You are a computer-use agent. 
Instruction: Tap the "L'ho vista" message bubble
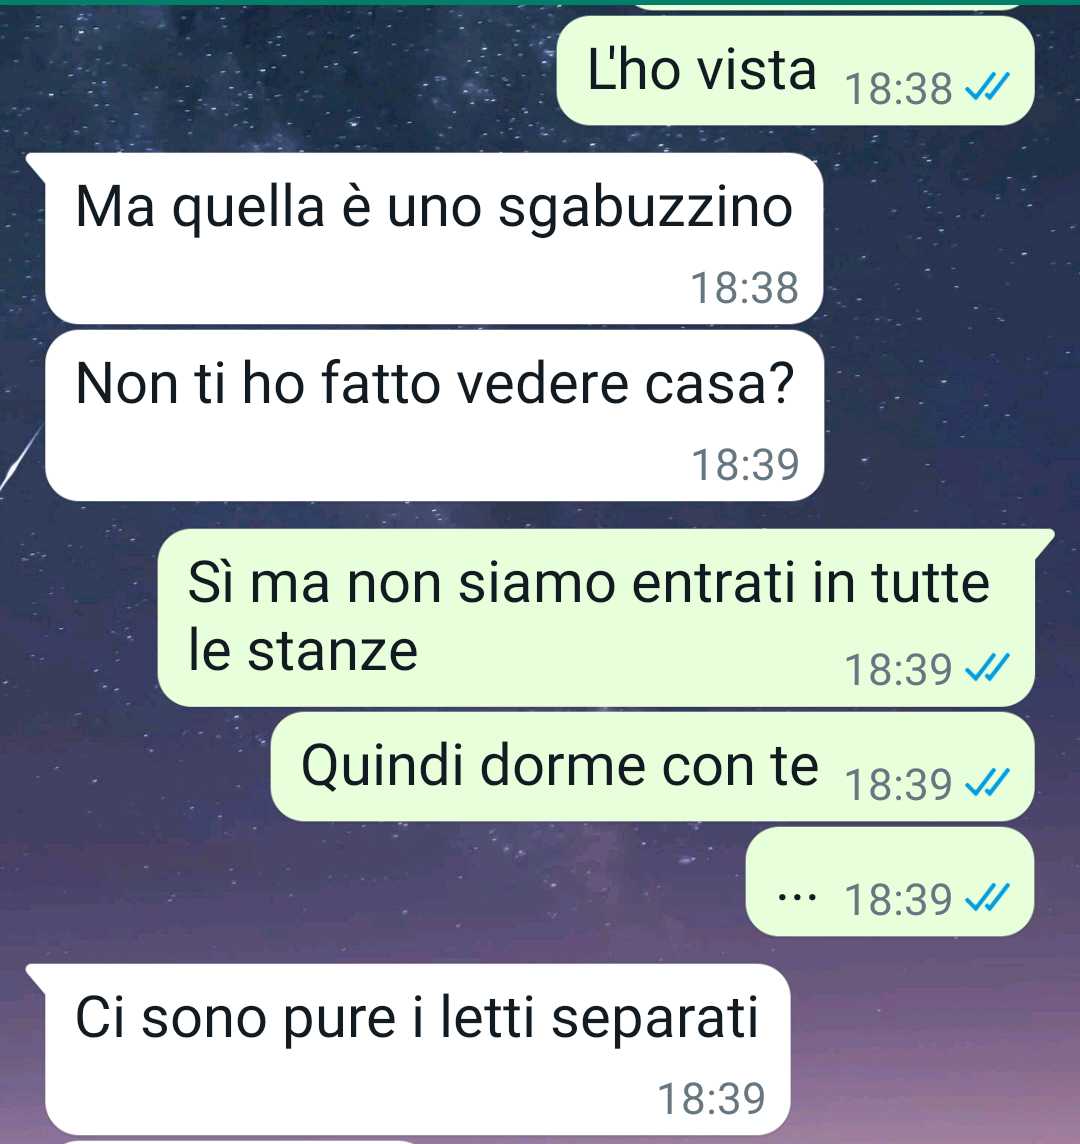pos(795,71)
